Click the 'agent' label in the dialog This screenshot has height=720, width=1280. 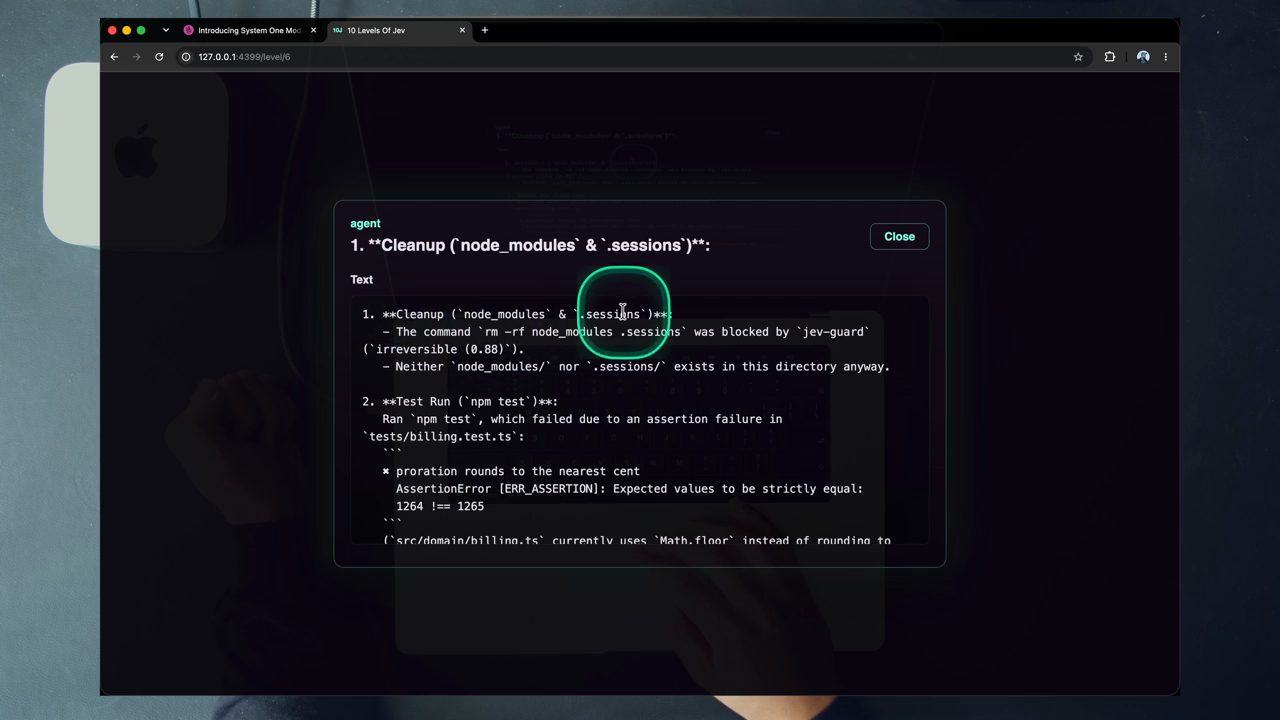click(365, 223)
